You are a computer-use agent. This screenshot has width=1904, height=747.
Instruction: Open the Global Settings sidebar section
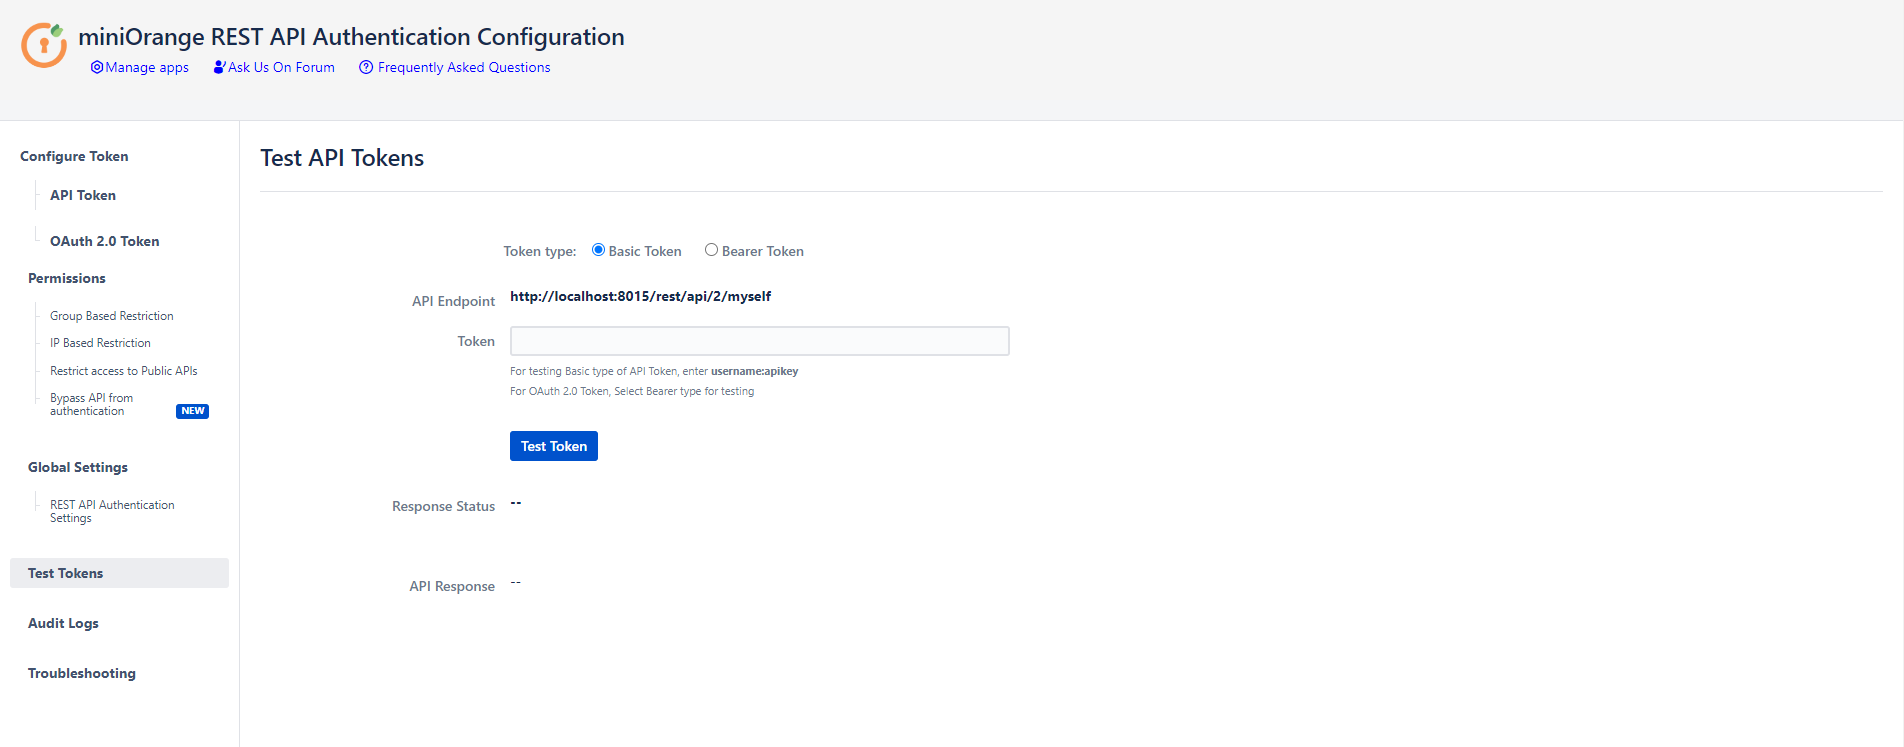coord(78,467)
